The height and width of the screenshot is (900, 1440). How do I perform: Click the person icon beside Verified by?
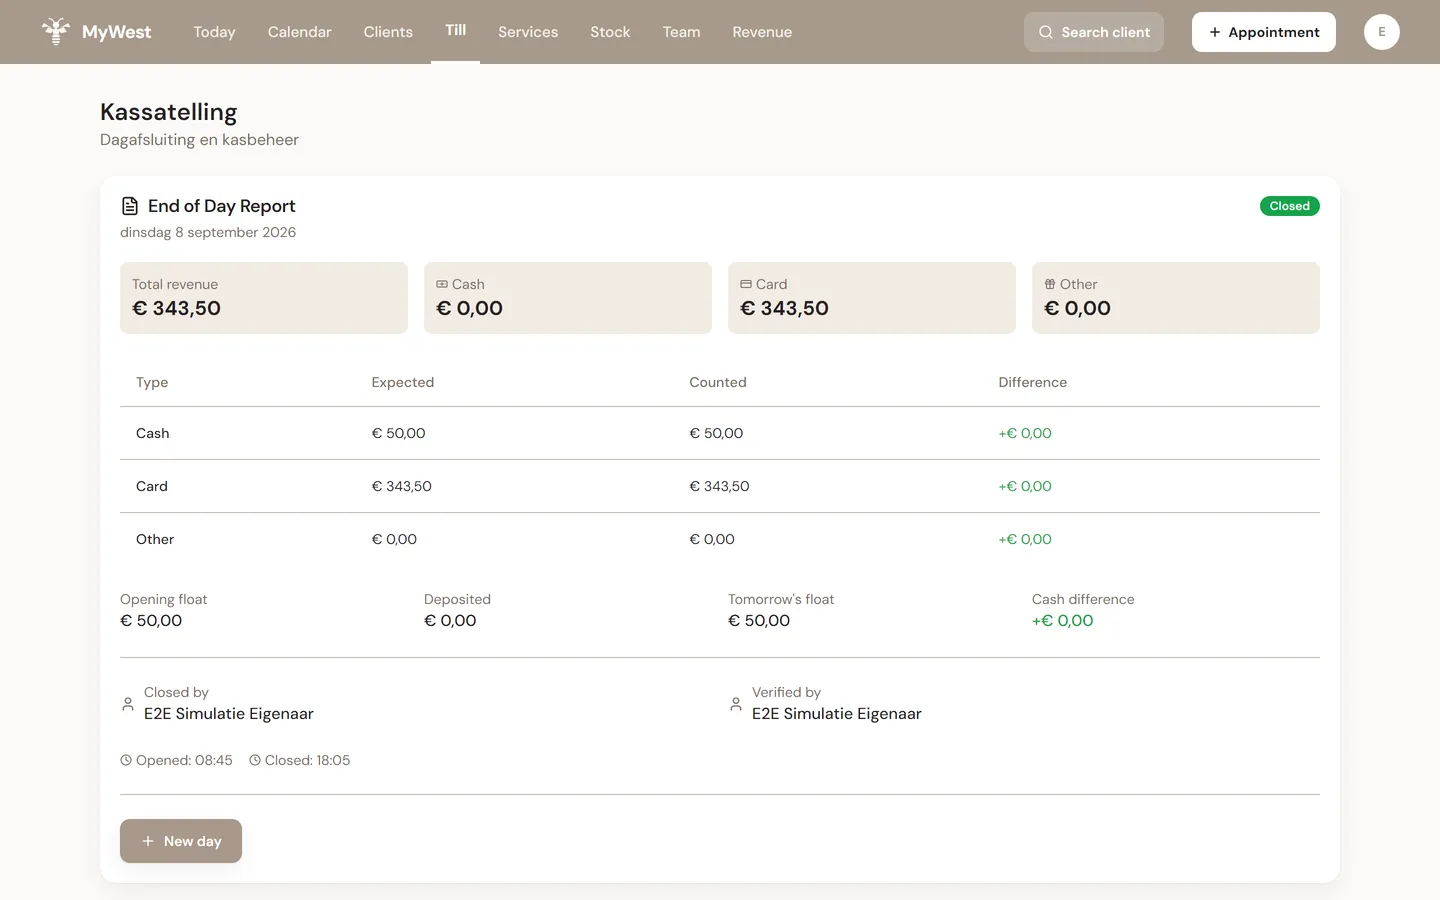pyautogui.click(x=736, y=704)
